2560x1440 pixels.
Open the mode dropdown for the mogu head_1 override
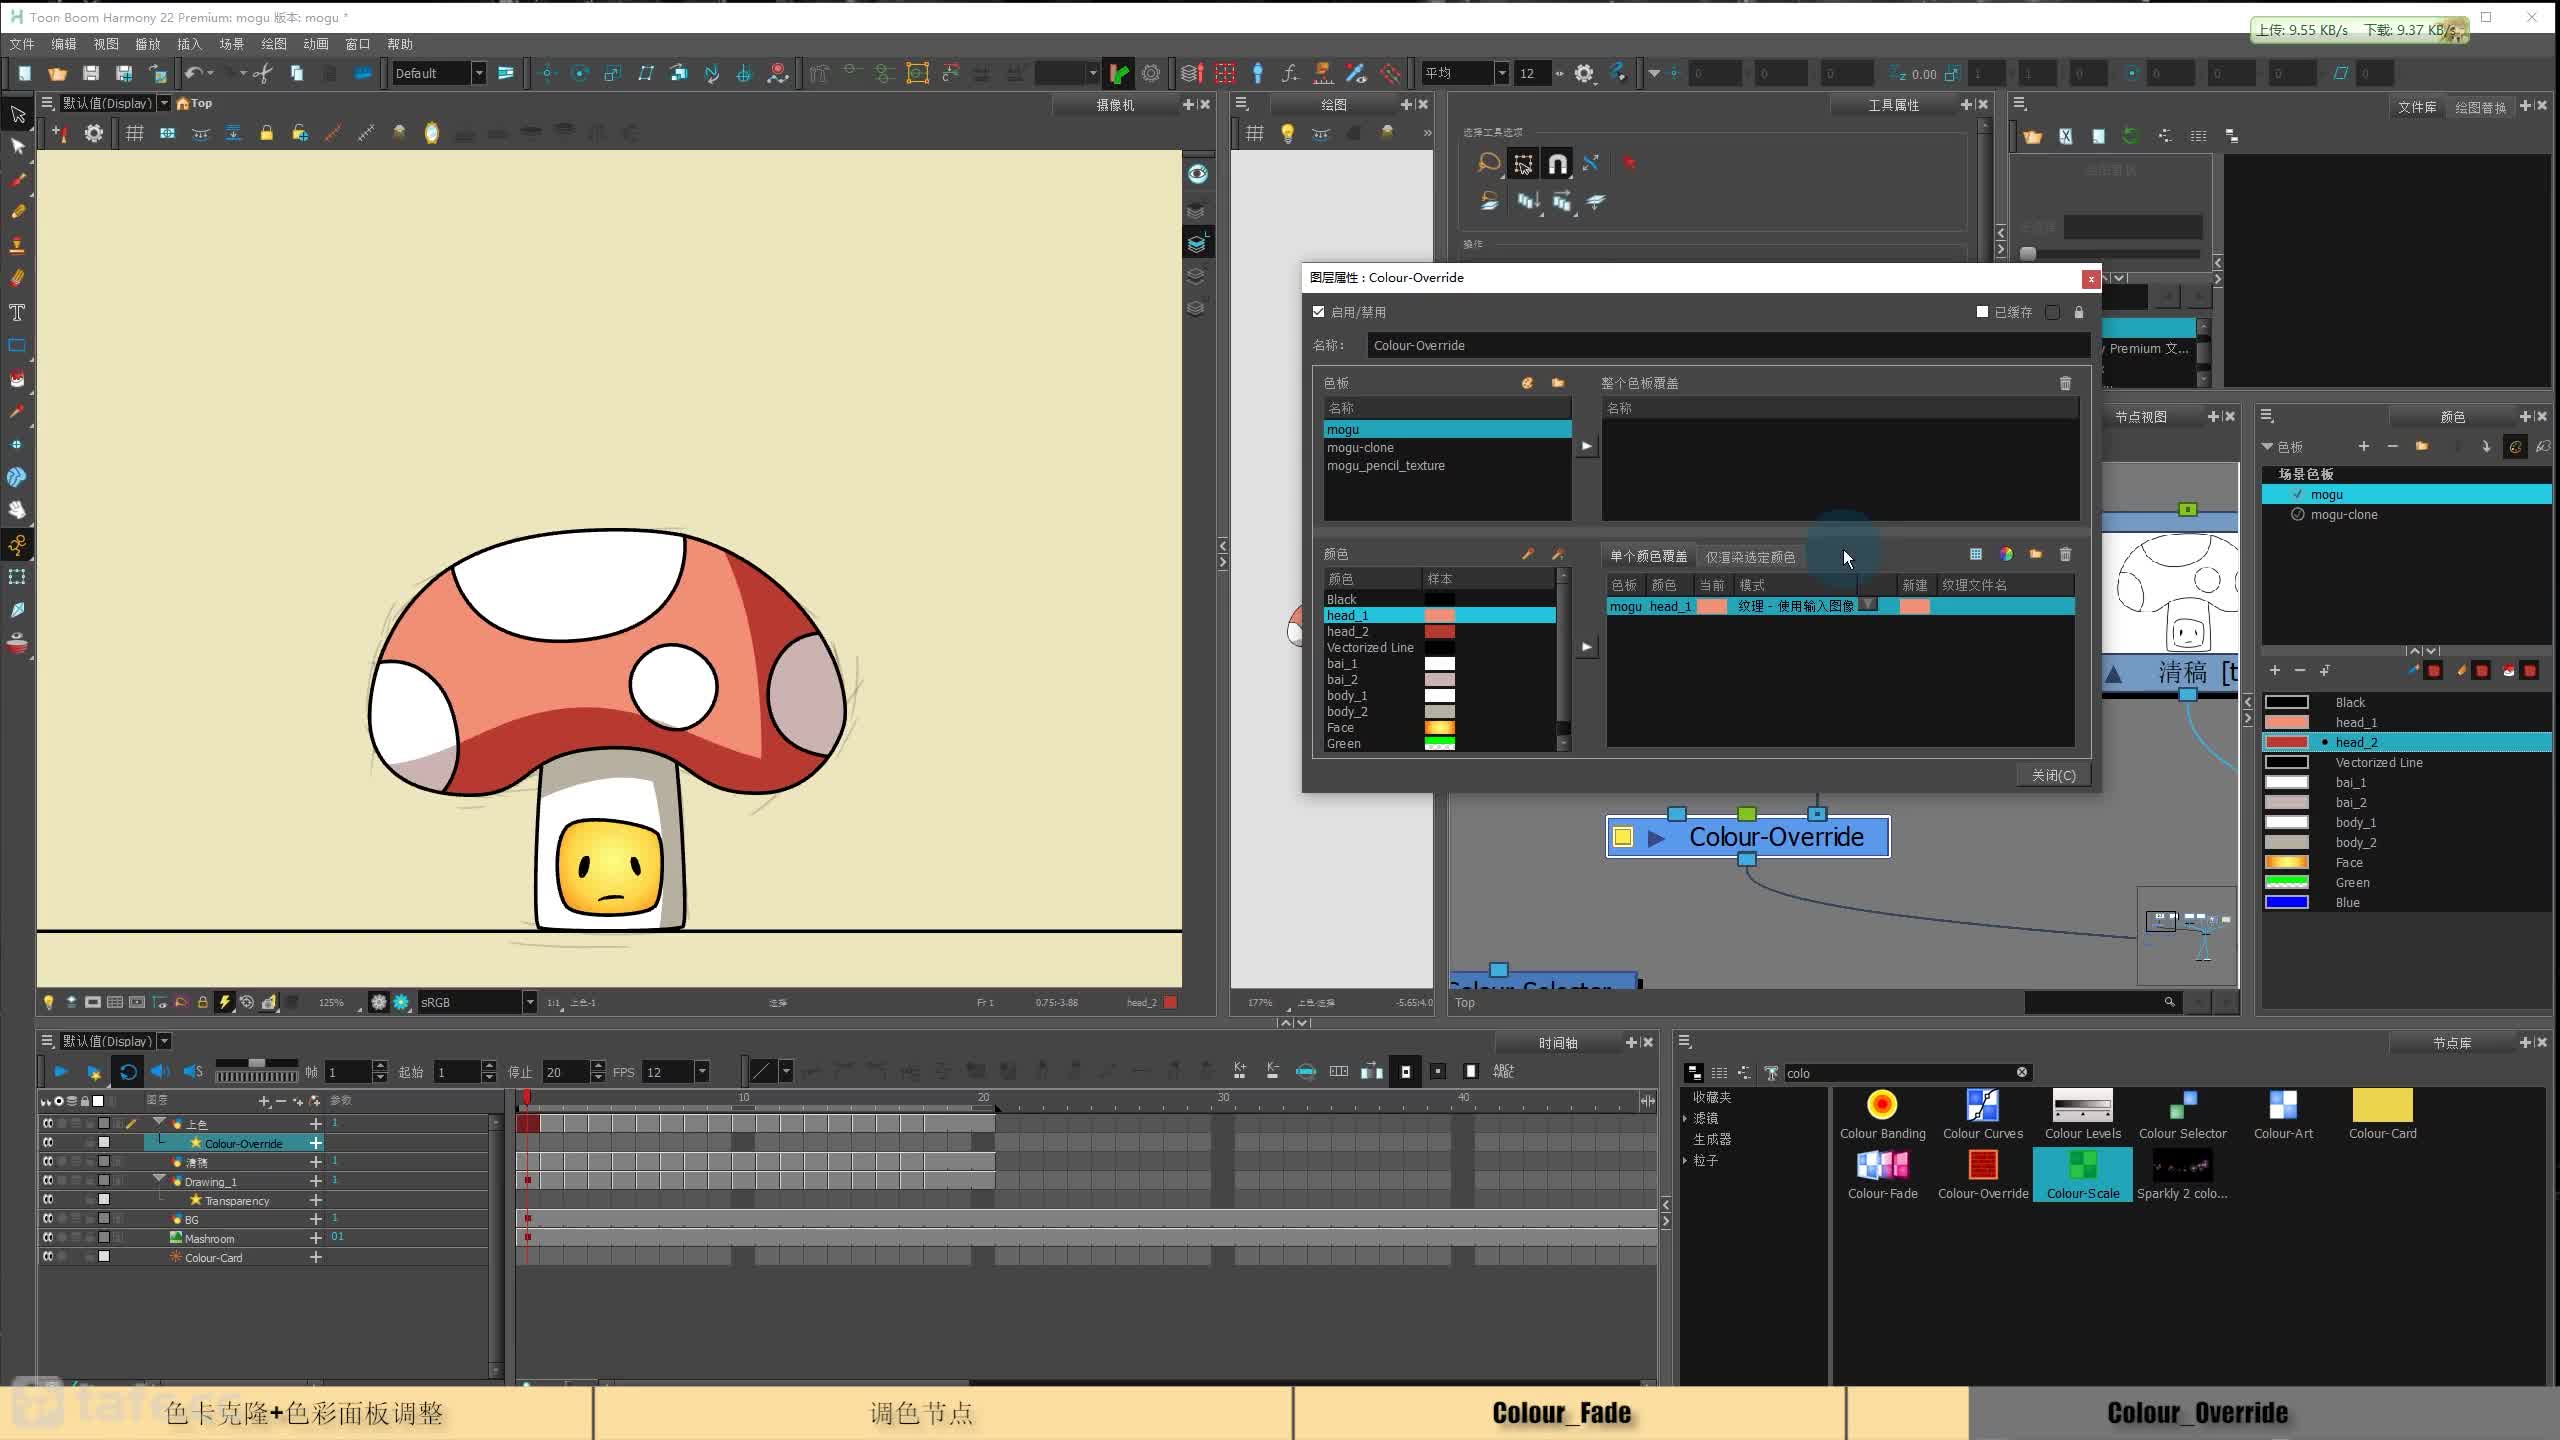[1867, 605]
